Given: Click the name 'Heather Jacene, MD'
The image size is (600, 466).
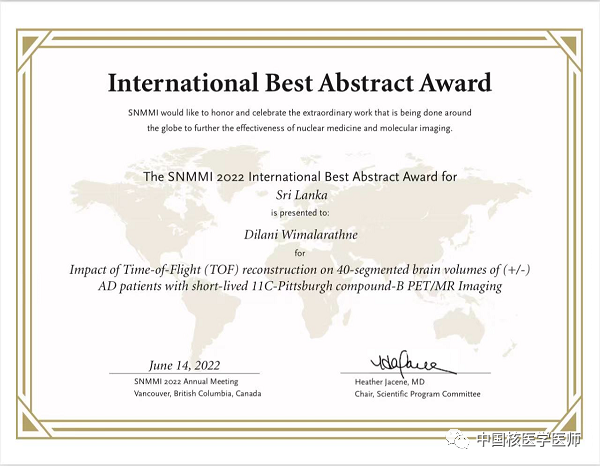Looking at the screenshot, I should click(x=390, y=382).
